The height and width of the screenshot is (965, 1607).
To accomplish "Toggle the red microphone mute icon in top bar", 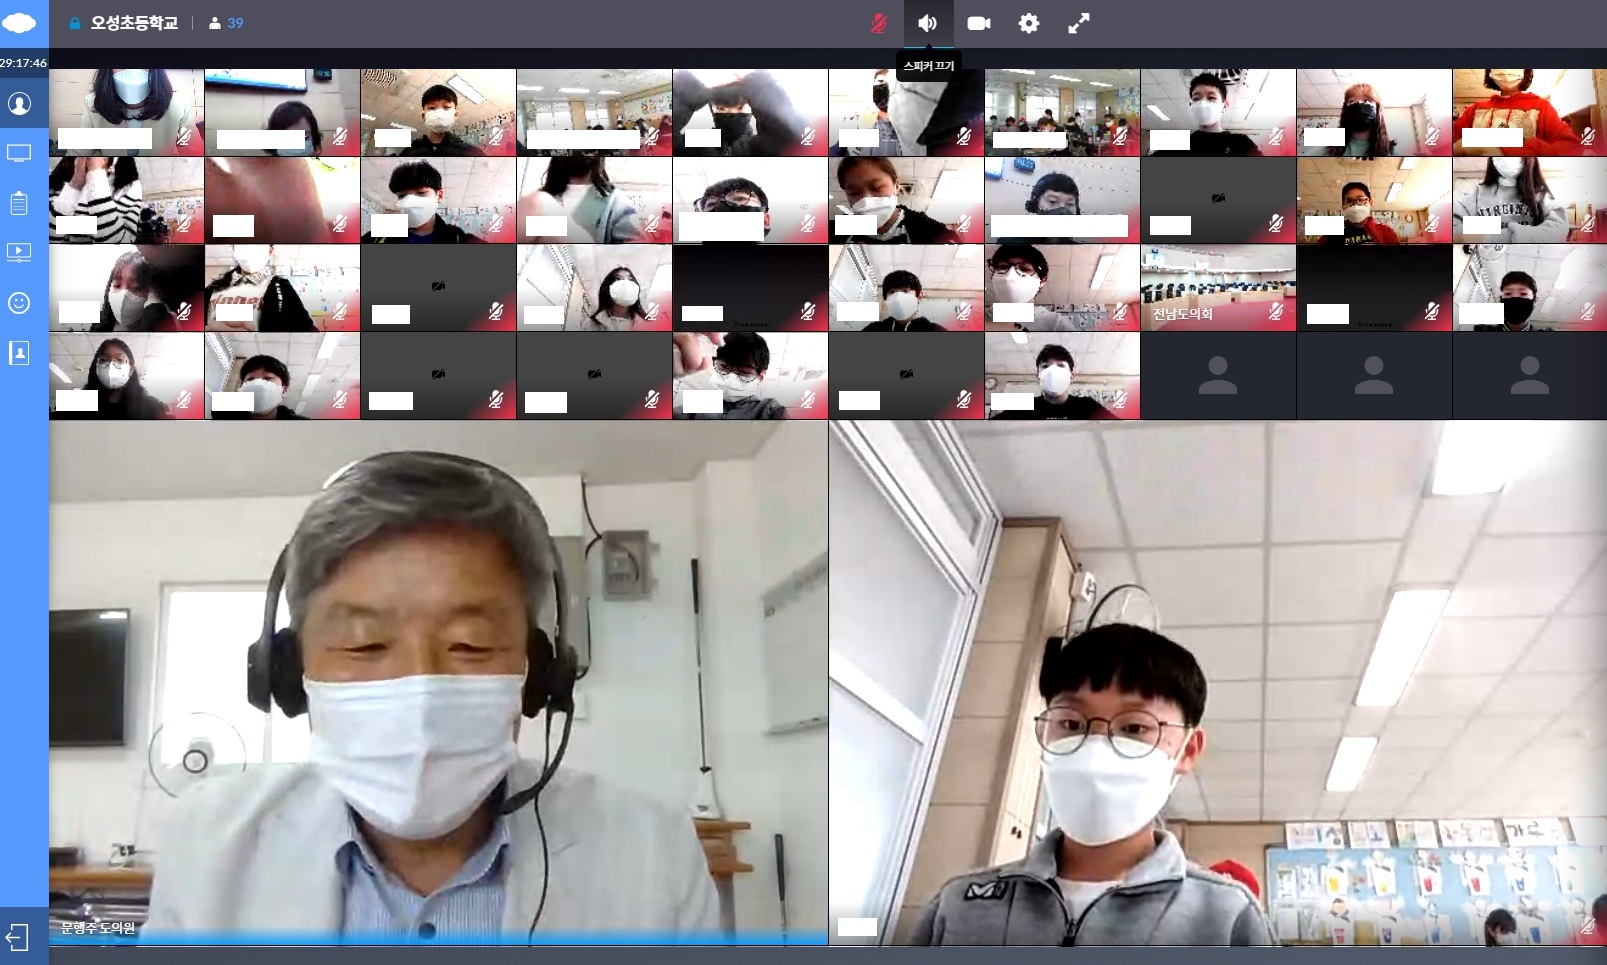I will [x=878, y=23].
